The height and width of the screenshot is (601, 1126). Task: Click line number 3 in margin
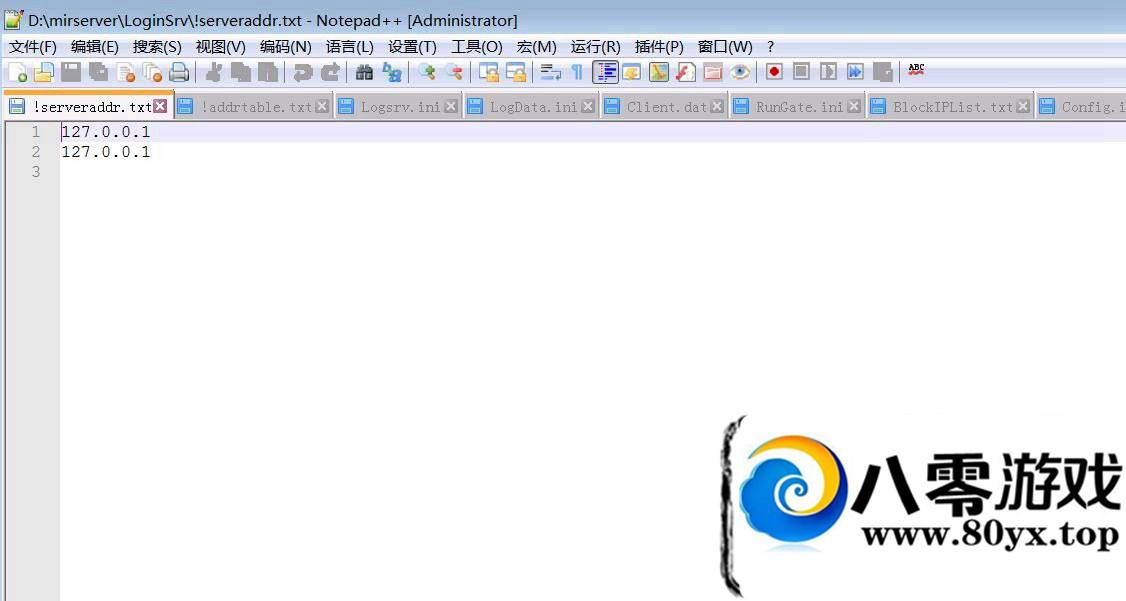pos(36,172)
